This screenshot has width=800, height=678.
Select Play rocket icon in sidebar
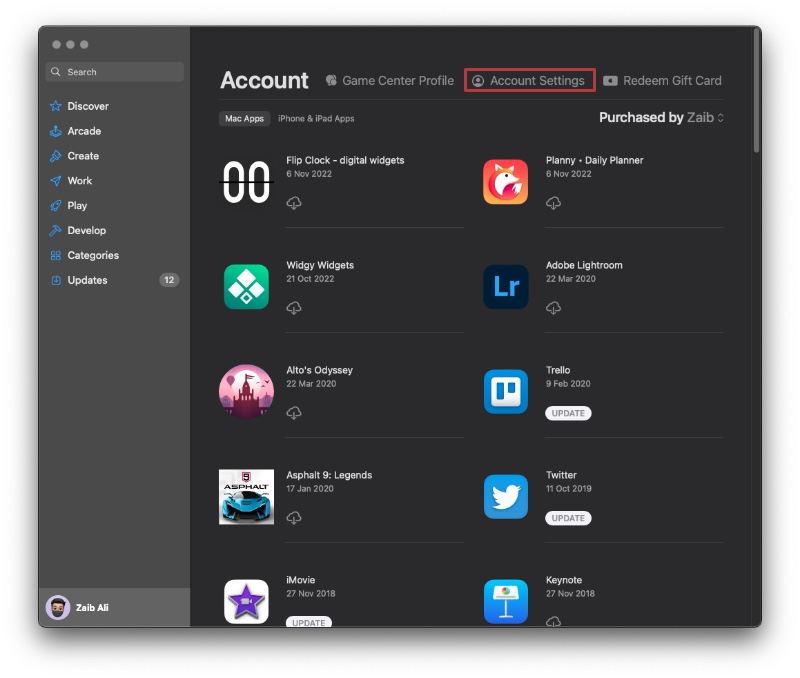[56, 206]
